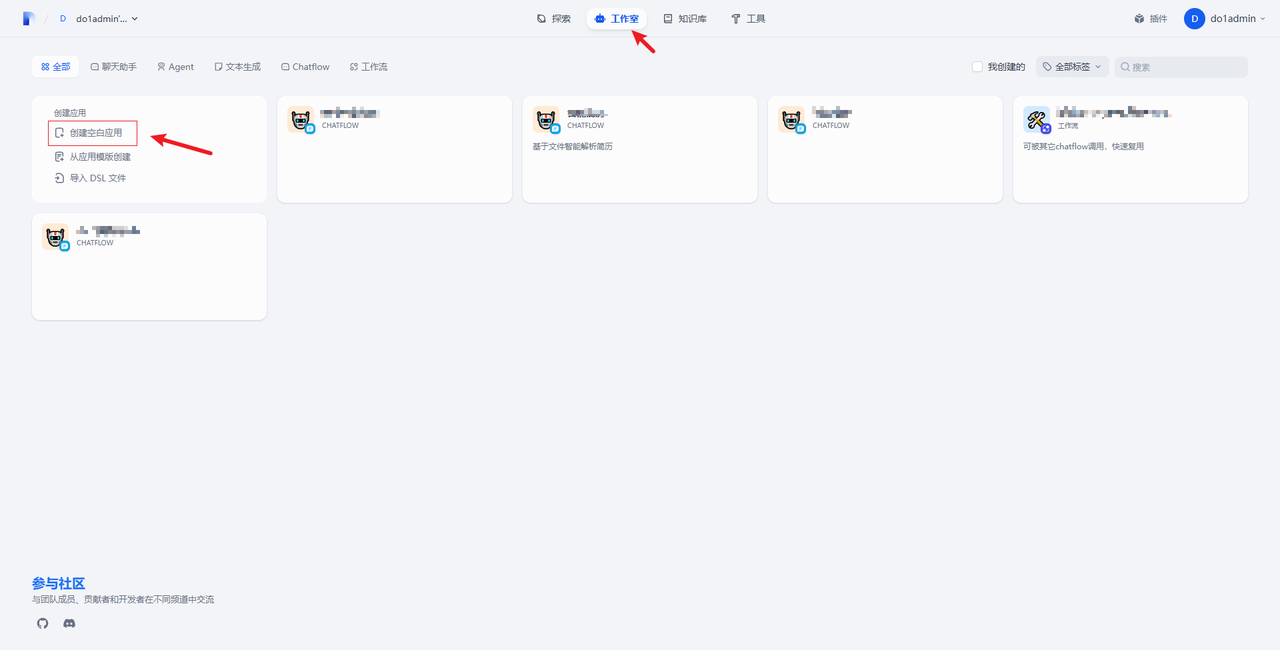Filter apps by the Agent tab

click(x=175, y=67)
